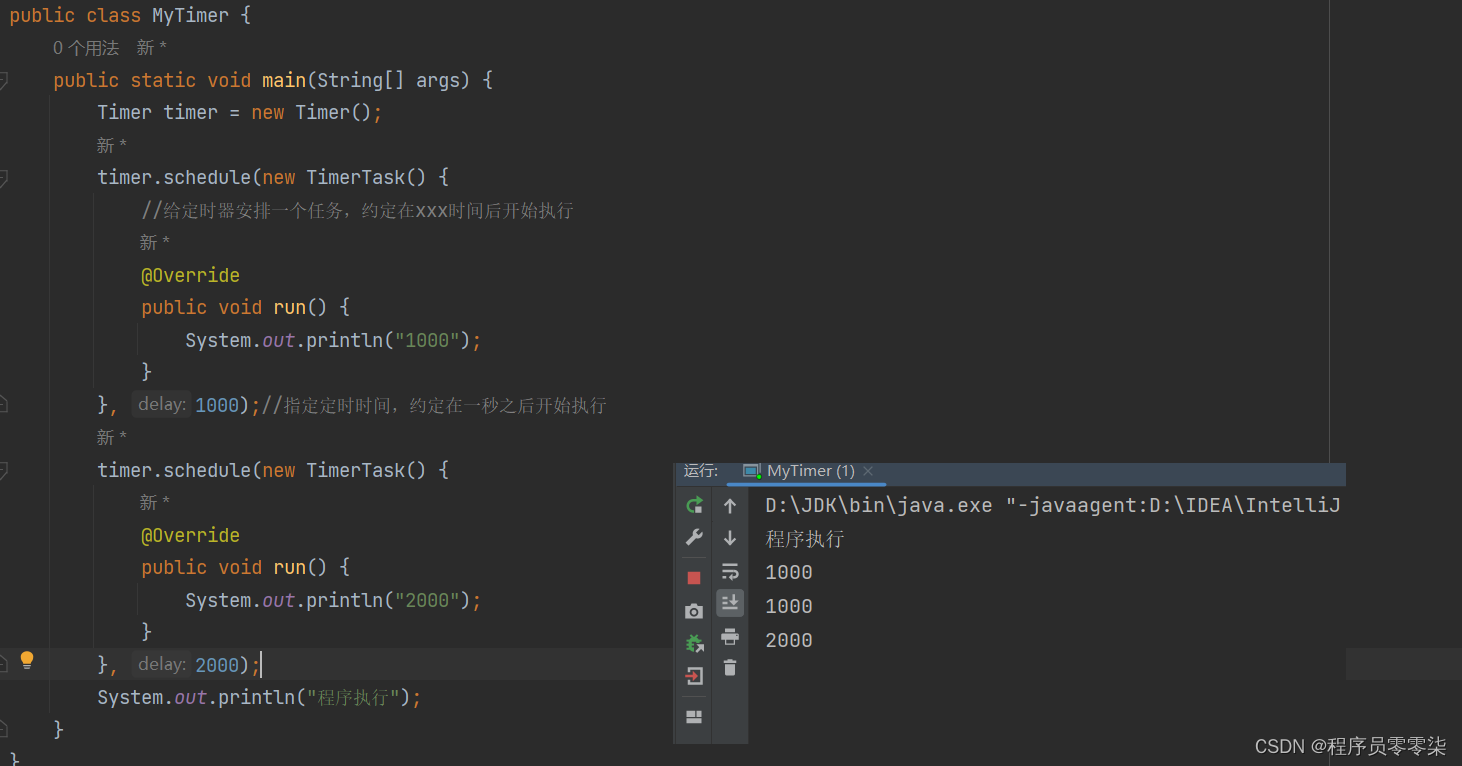Click the println("程序执行") statement
Image resolution: width=1462 pixels, height=766 pixels.
pos(259,698)
